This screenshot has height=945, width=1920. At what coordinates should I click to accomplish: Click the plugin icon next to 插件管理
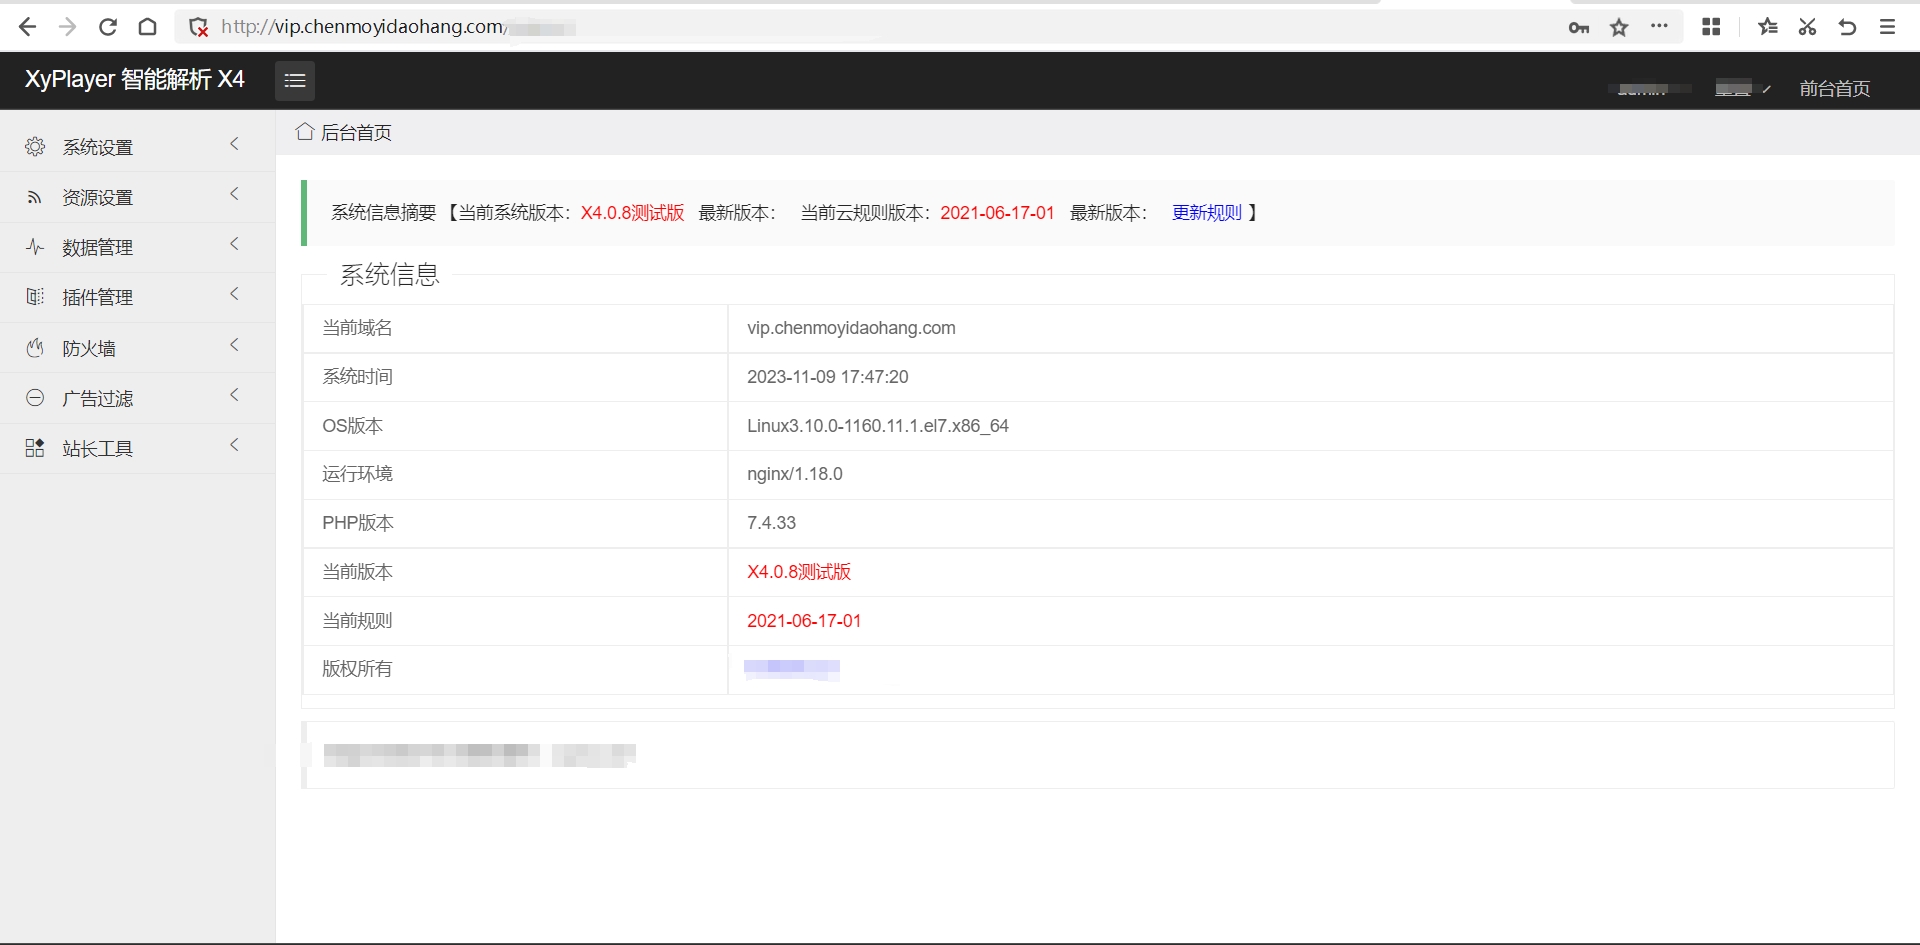tap(35, 297)
